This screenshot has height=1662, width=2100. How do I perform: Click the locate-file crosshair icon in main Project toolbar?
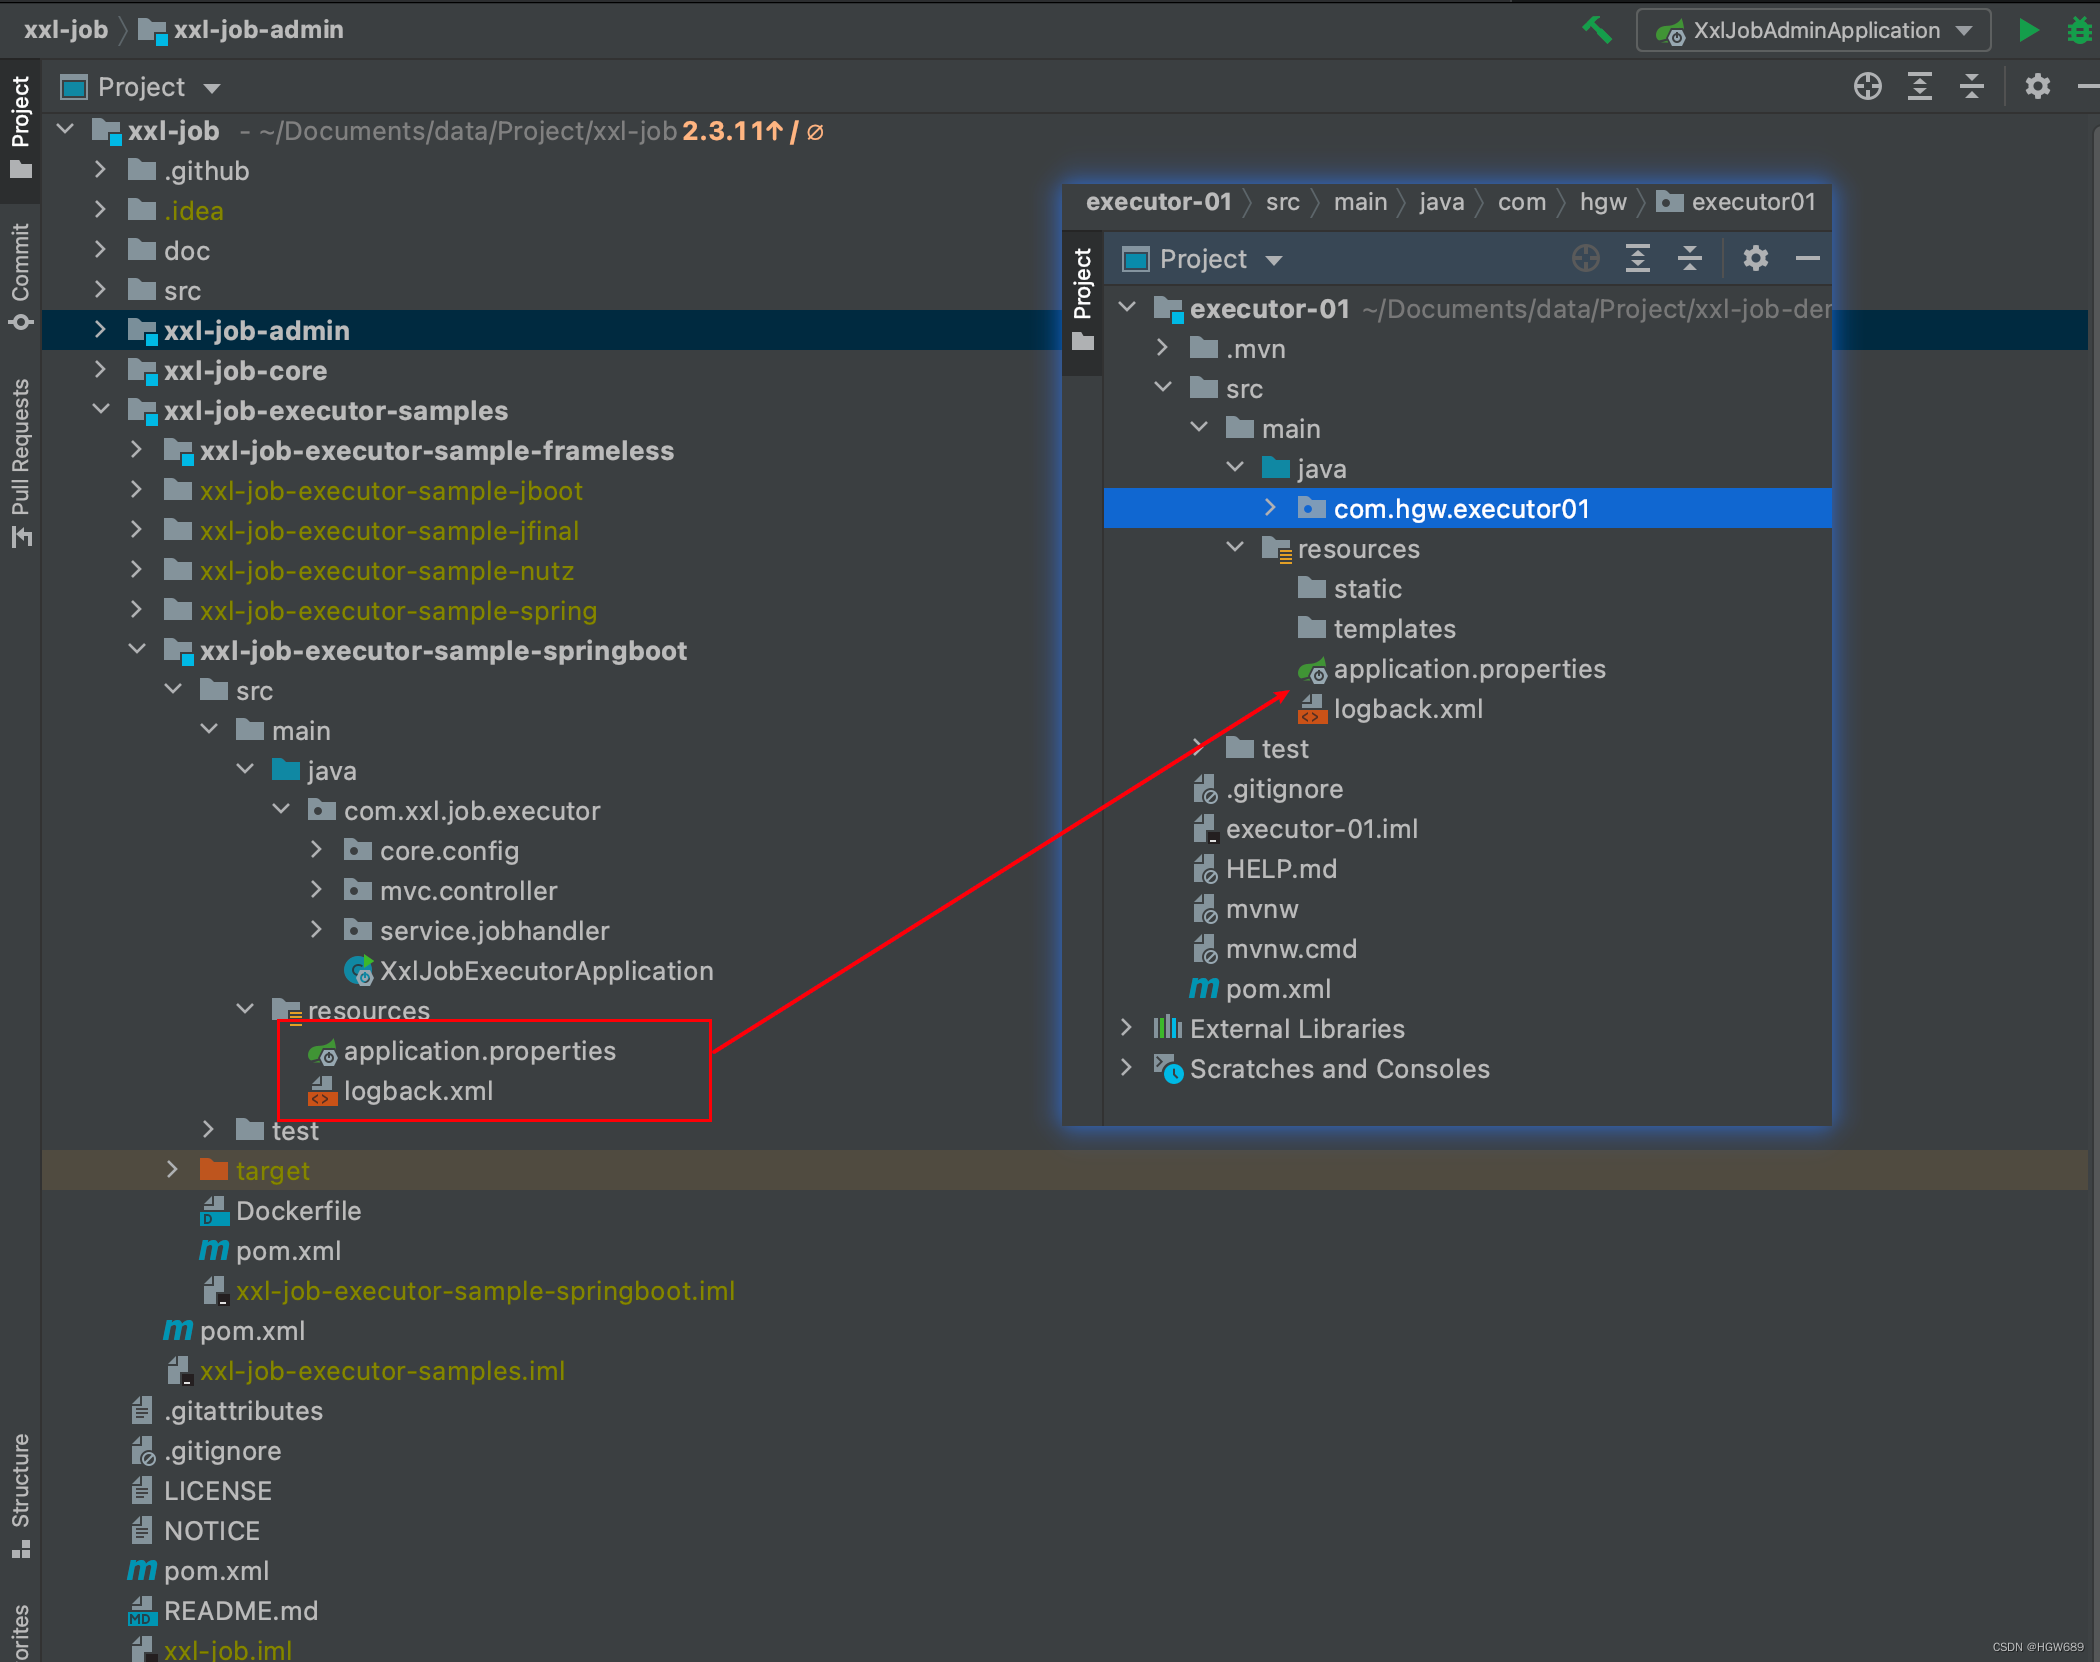pyautogui.click(x=1867, y=87)
